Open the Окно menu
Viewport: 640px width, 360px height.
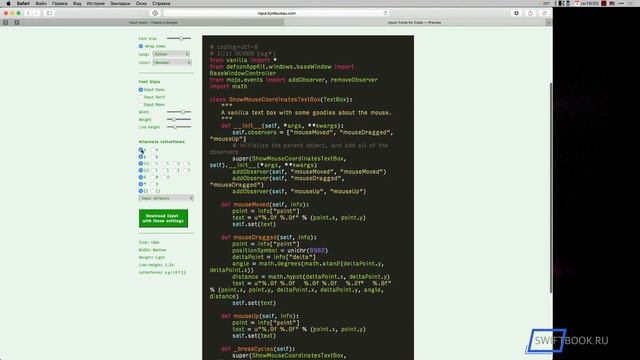coord(141,3)
